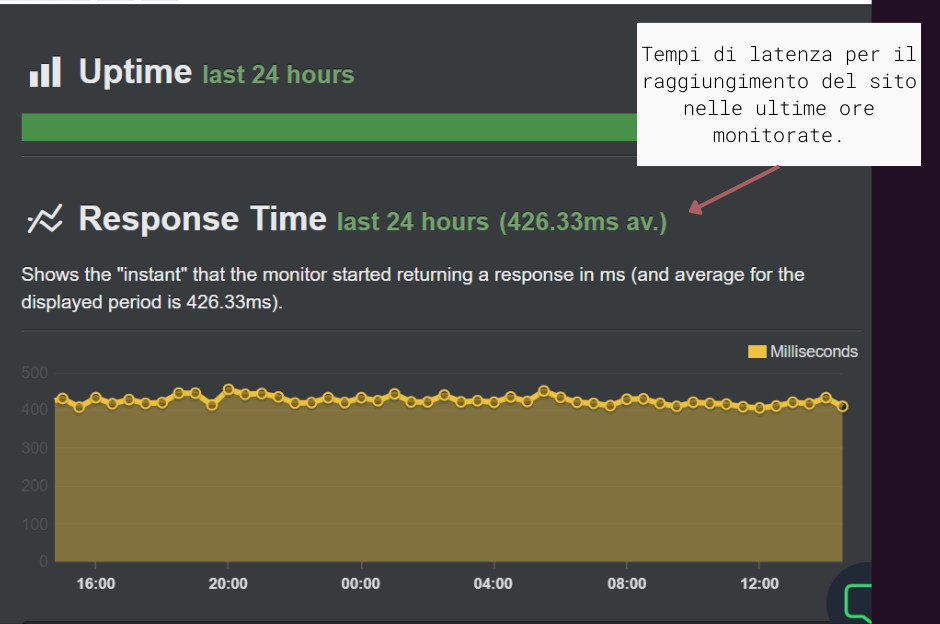Click the white Italian annotation text box
The image size is (940, 624).
[x=778, y=94]
